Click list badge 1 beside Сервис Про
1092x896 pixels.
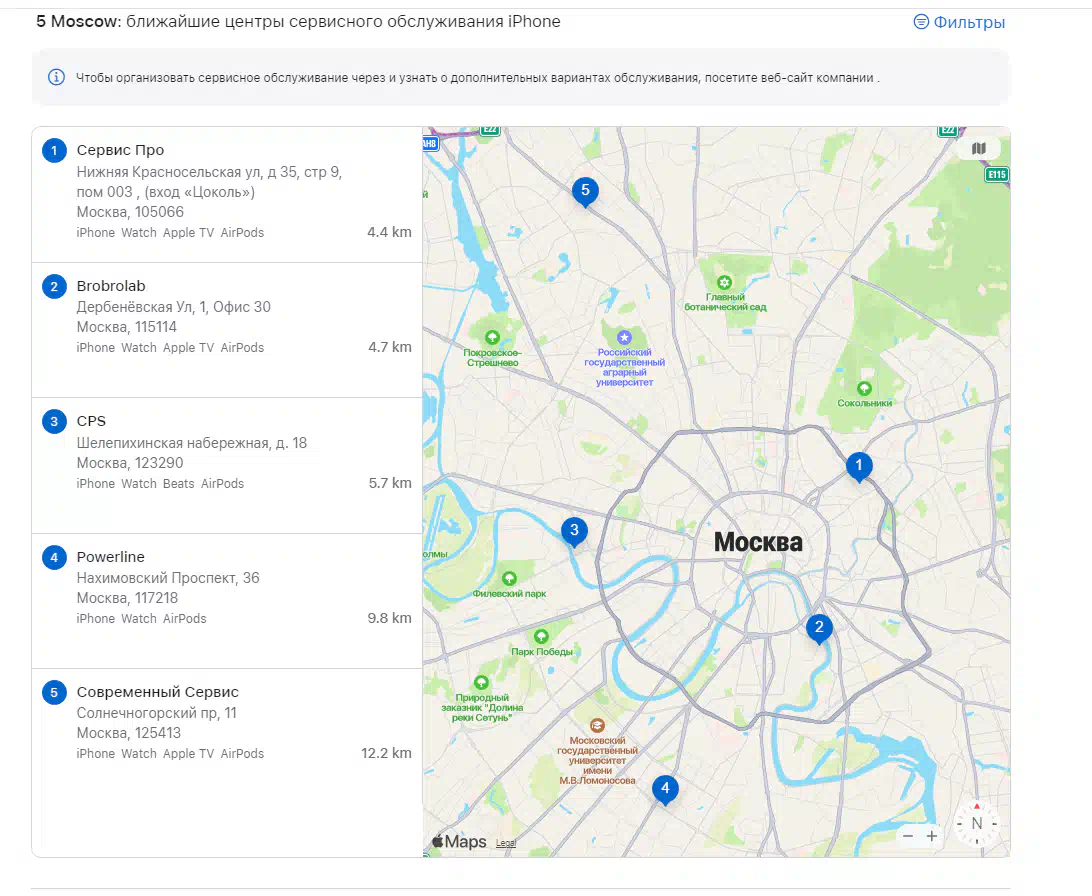[54, 150]
